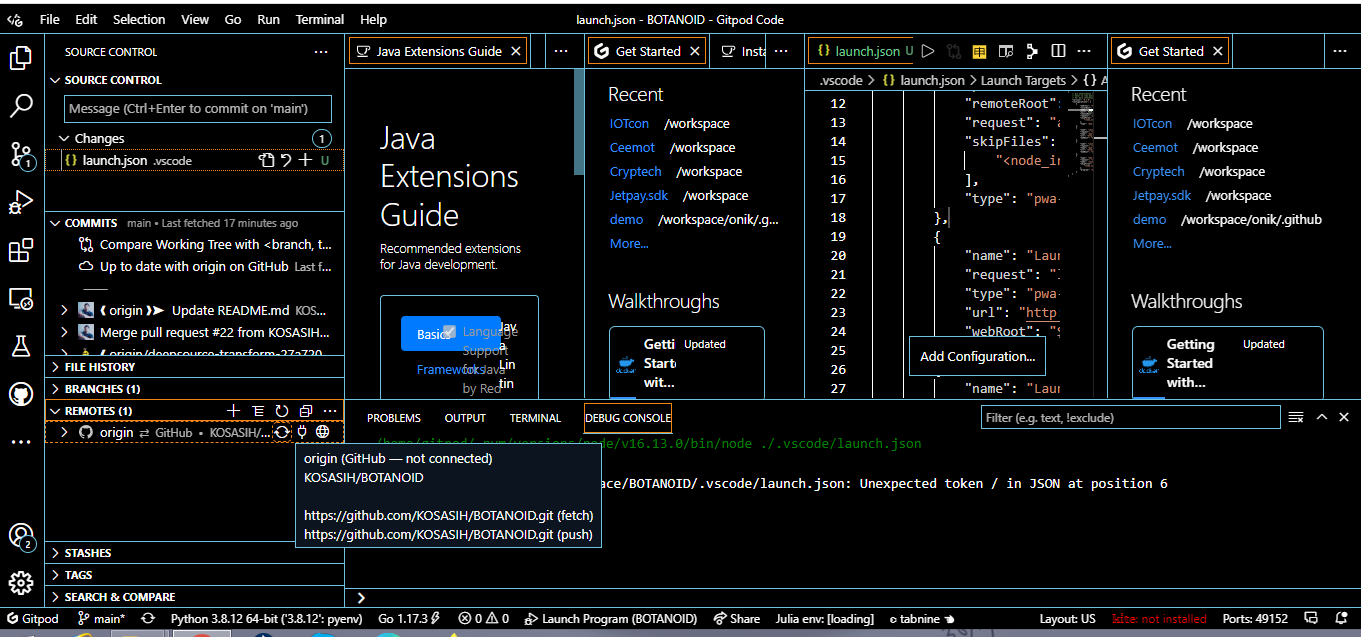
Task: Open IOTcon in the middle Recent list
Action: (x=629, y=123)
